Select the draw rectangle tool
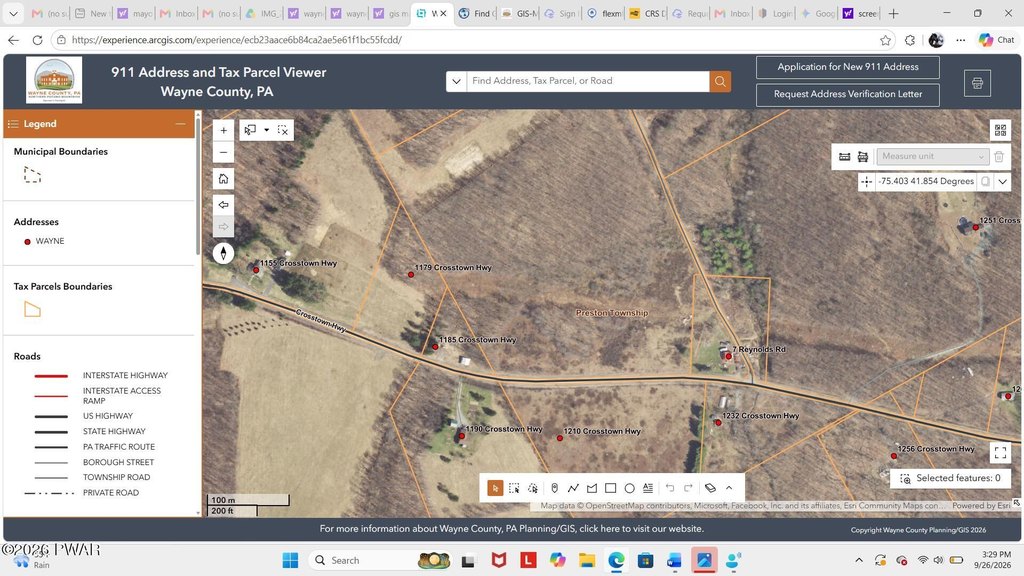The image size is (1024, 576). (611, 488)
